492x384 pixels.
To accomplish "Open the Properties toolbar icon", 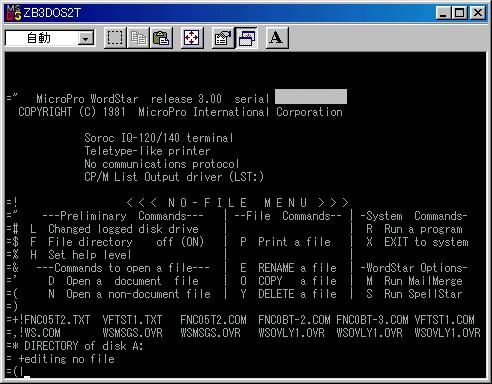I will [223, 38].
